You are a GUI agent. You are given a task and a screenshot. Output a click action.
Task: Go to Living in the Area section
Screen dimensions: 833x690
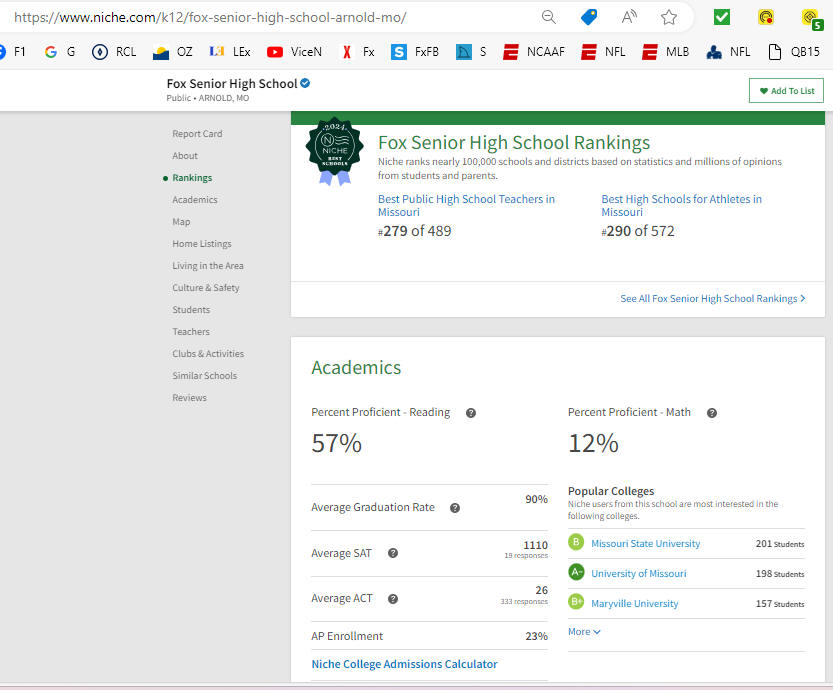click(x=208, y=266)
